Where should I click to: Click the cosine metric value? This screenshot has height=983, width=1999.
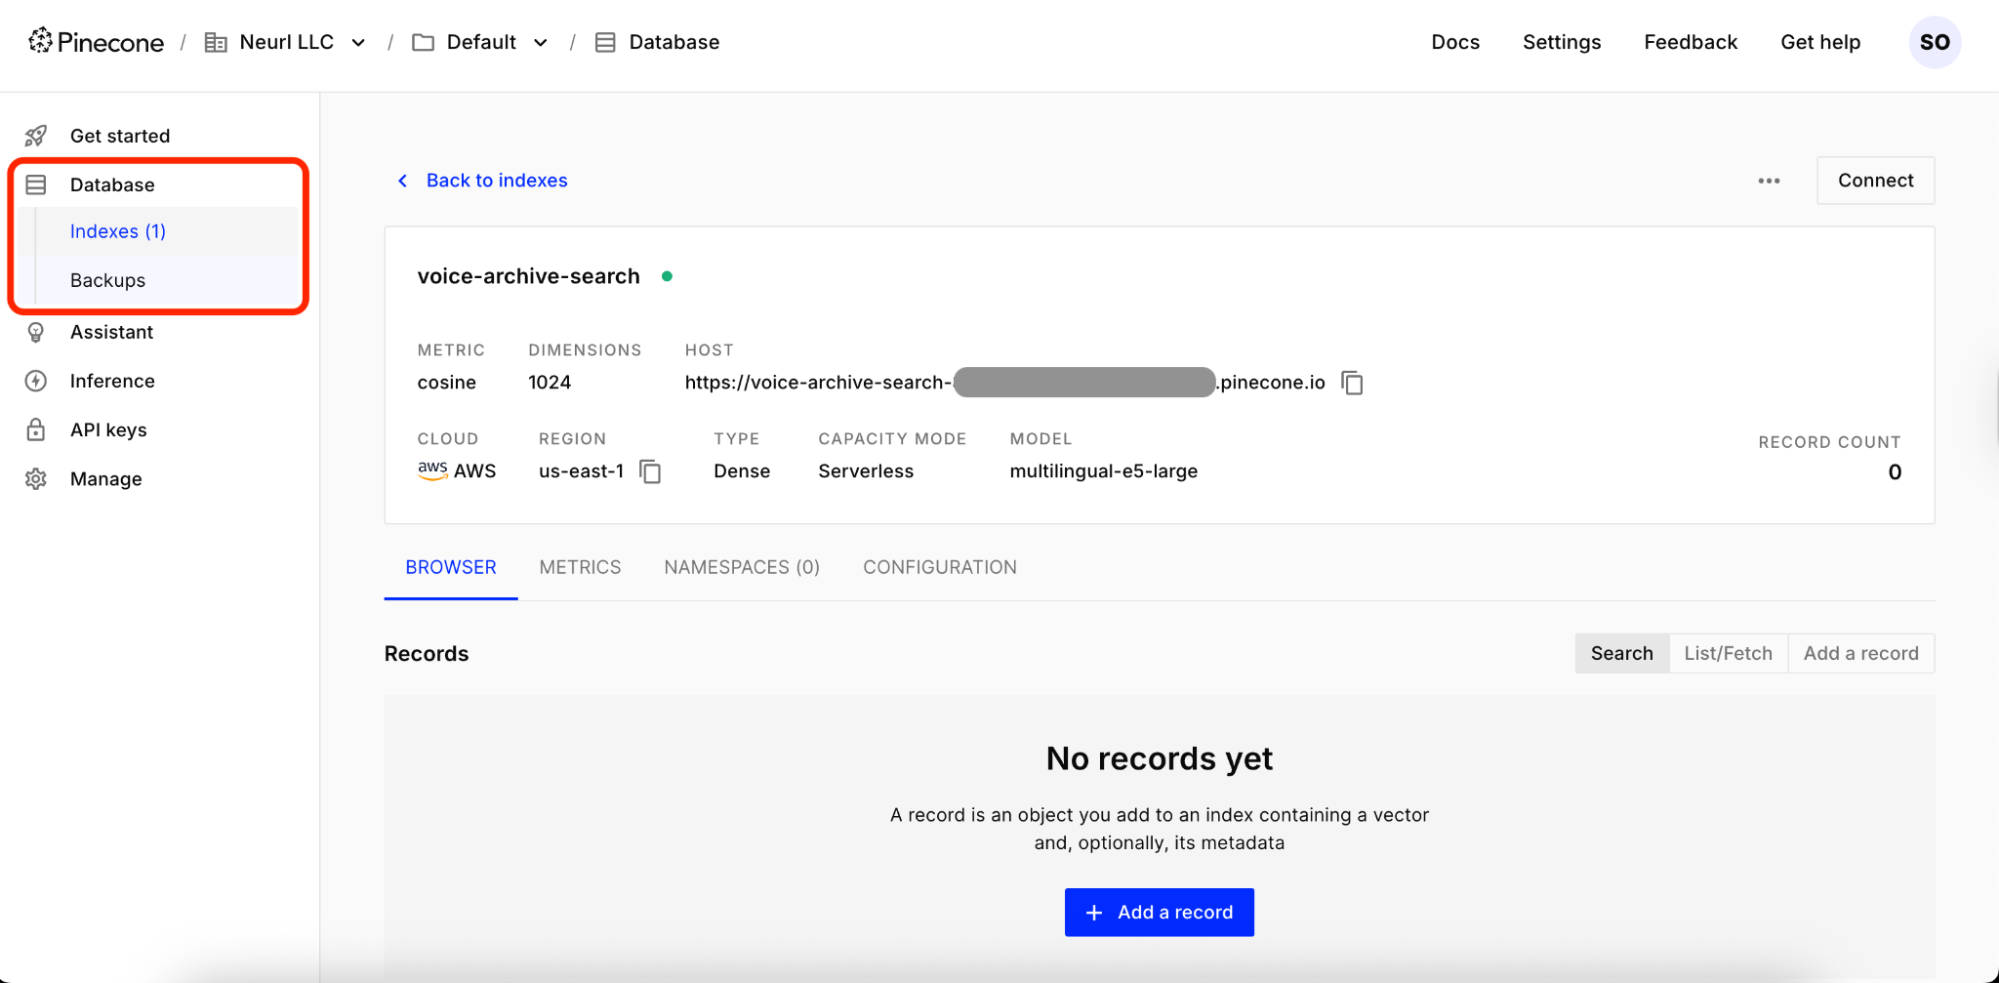click(x=447, y=383)
